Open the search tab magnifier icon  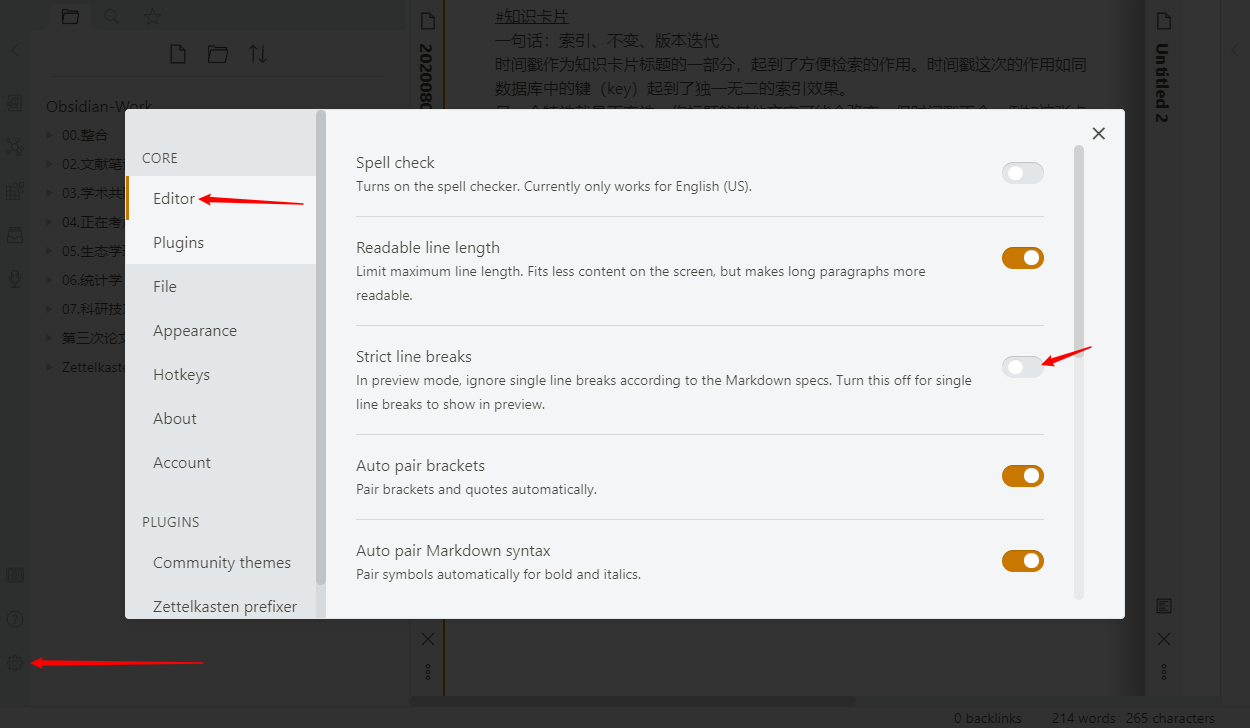[111, 17]
